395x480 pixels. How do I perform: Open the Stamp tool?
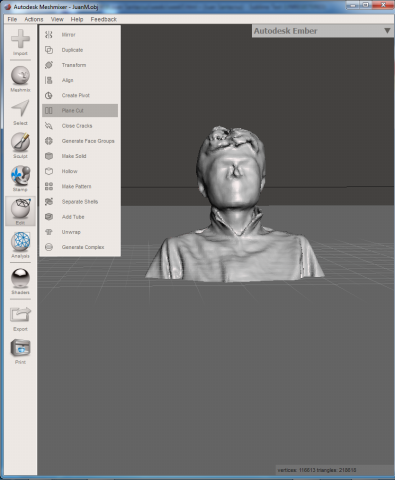20,179
